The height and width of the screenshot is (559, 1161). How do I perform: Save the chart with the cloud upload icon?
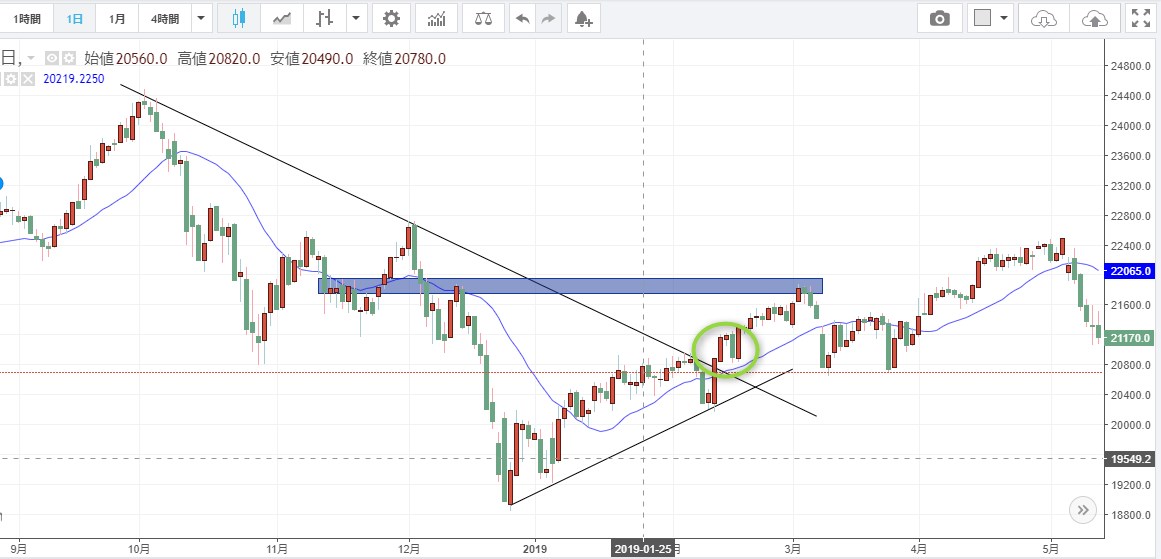pos(1094,19)
